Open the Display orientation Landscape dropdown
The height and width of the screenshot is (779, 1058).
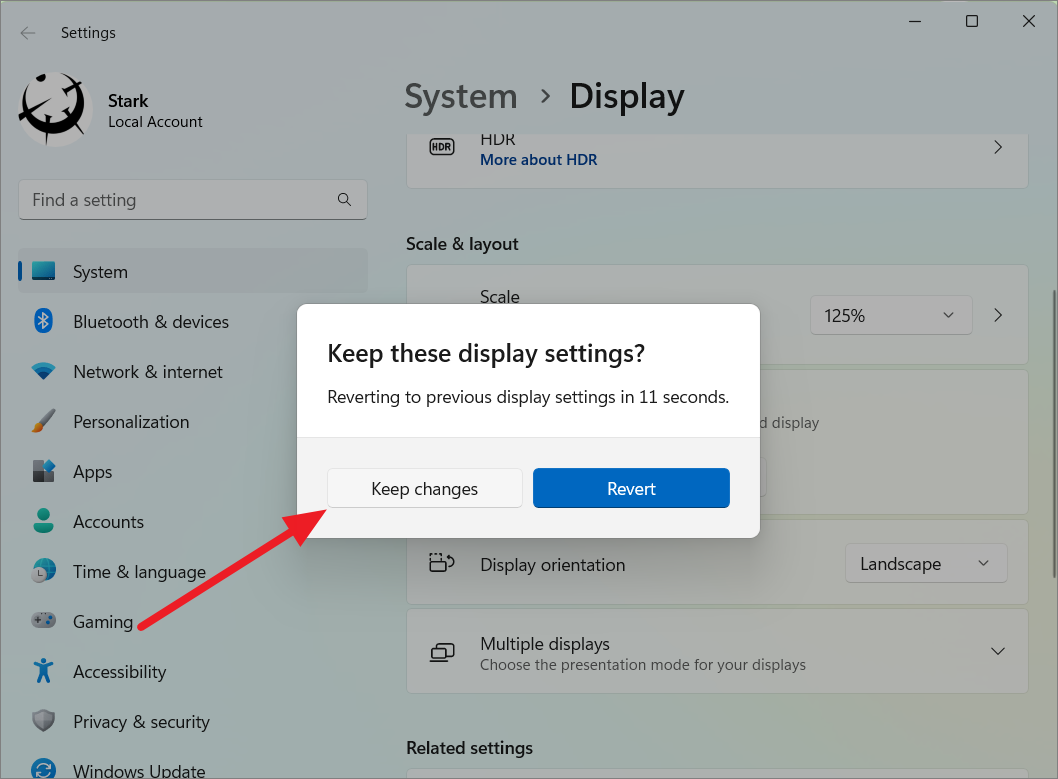925,563
